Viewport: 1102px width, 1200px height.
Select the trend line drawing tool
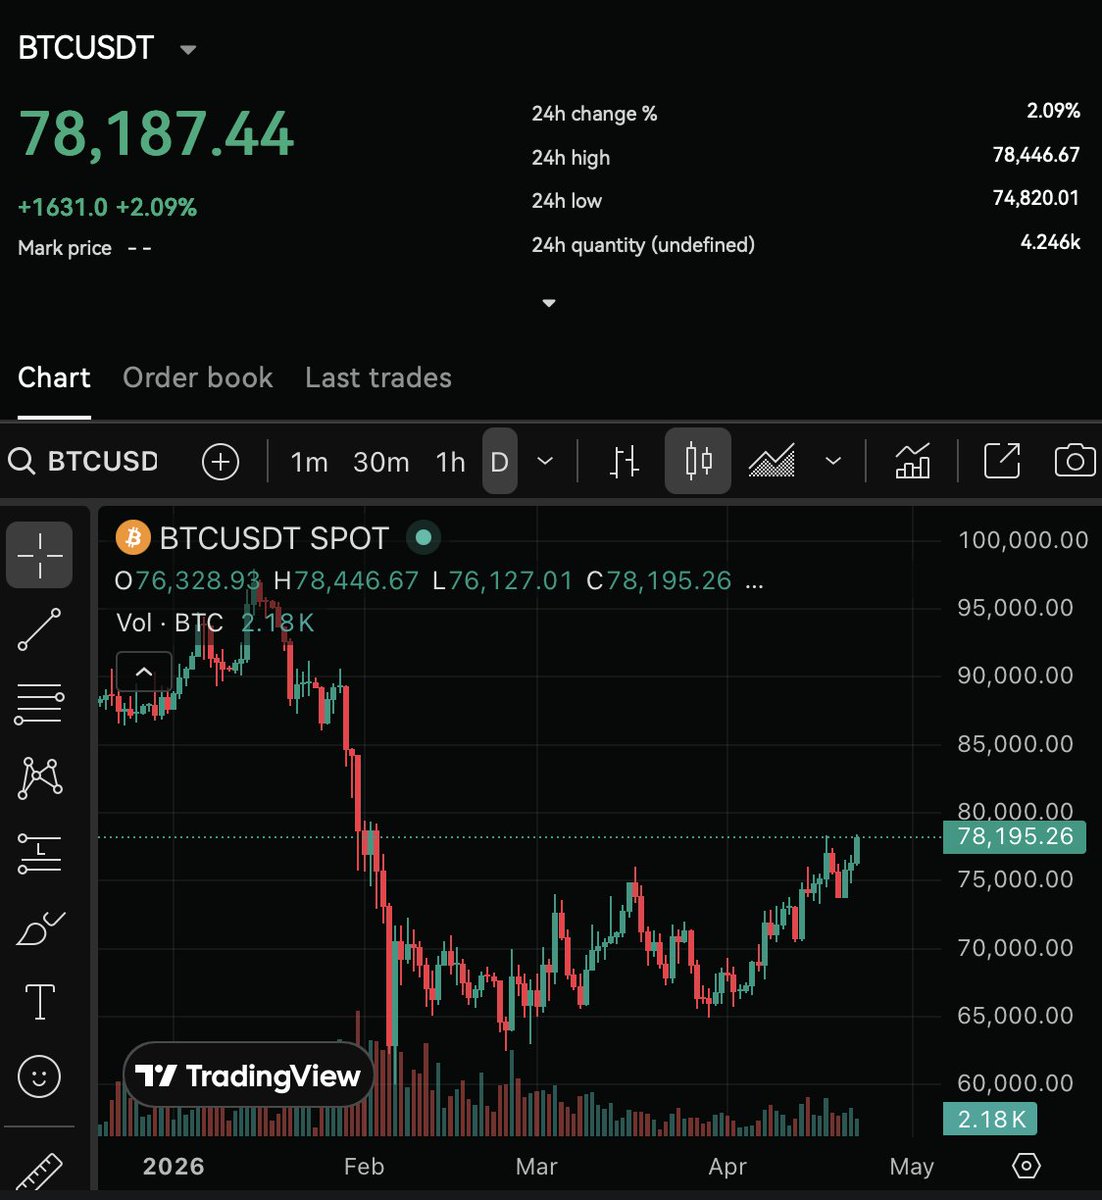tap(40, 630)
